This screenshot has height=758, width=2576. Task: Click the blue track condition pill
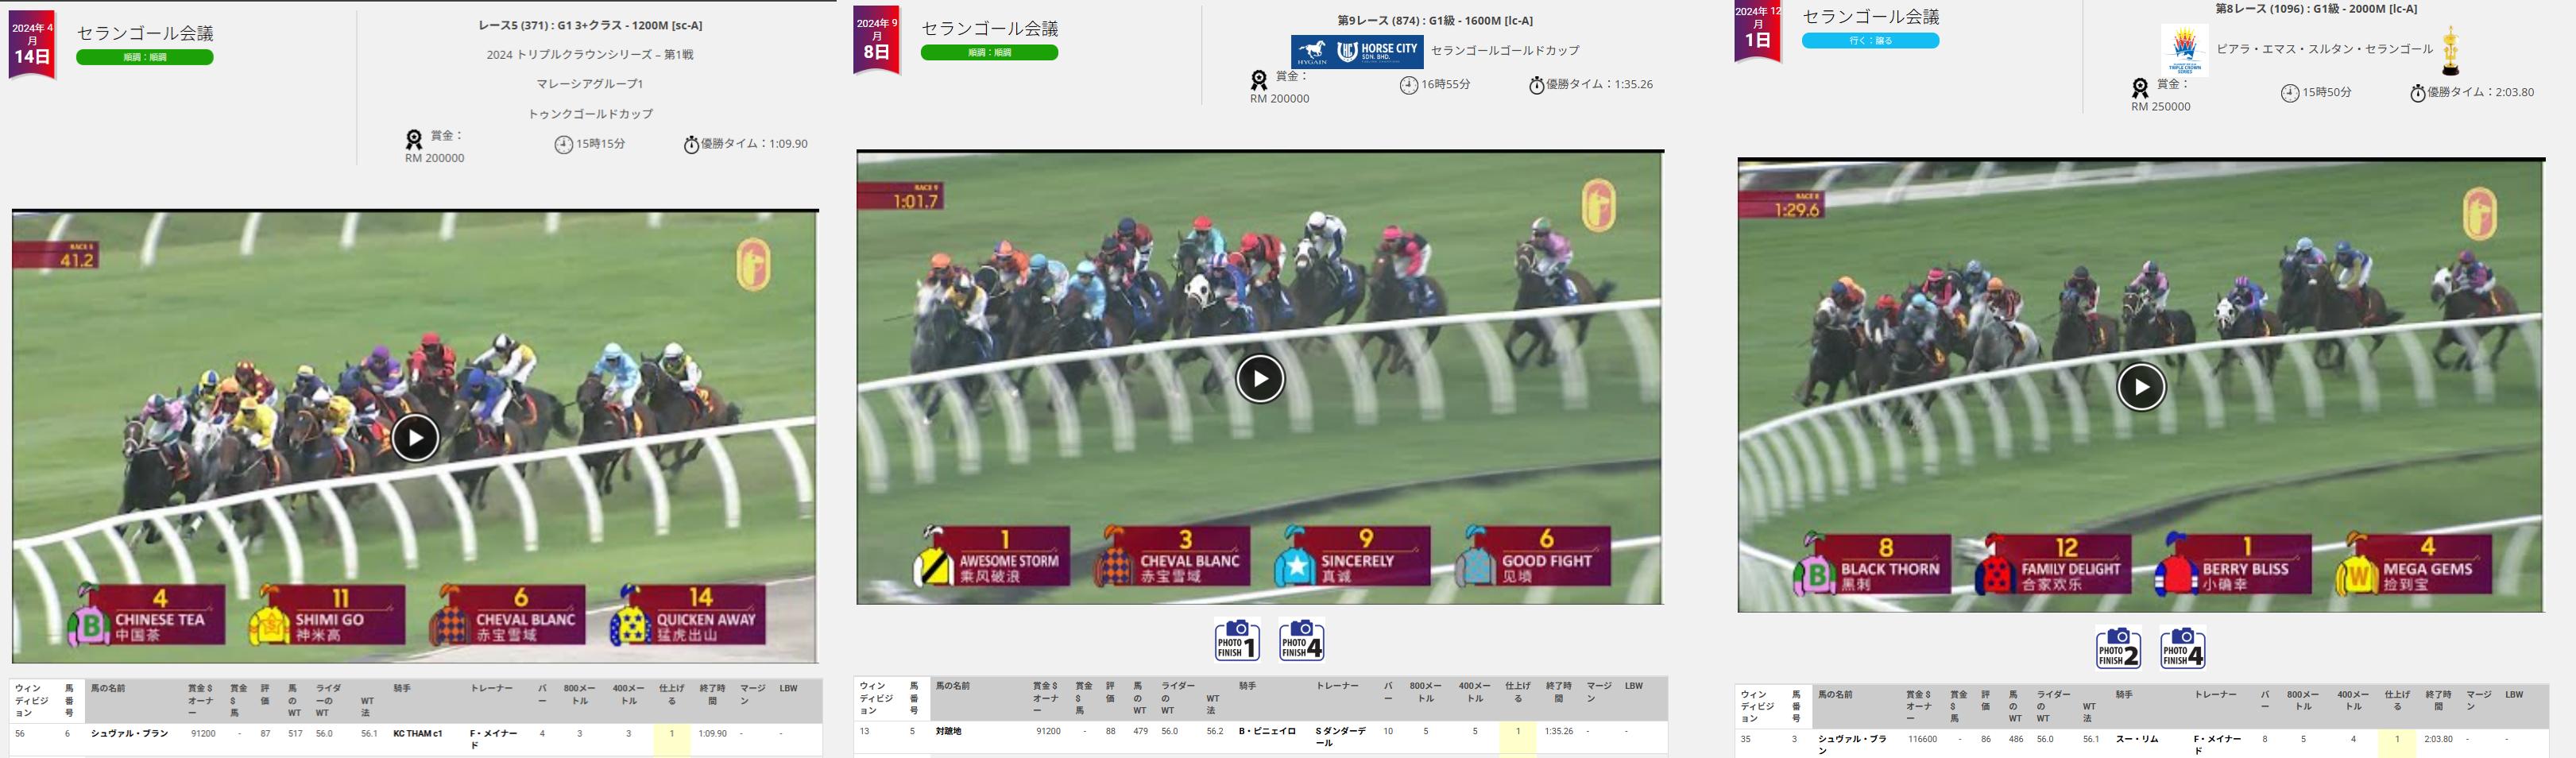pos(1870,41)
